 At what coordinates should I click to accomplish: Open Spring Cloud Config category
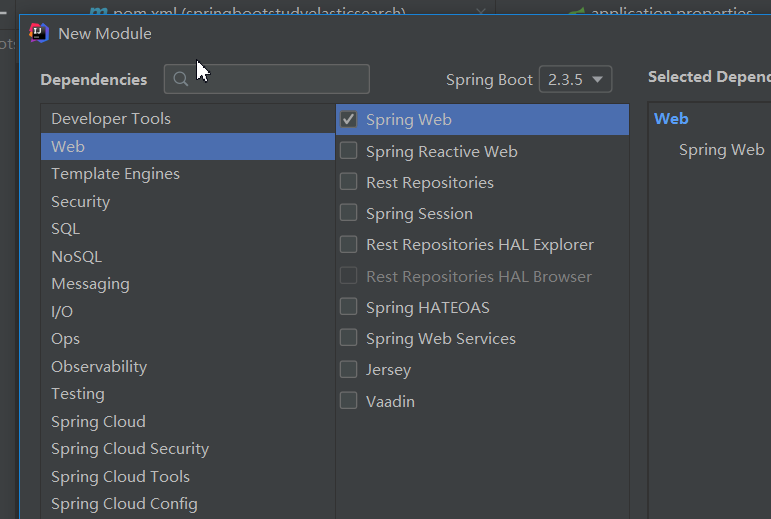(188, 504)
